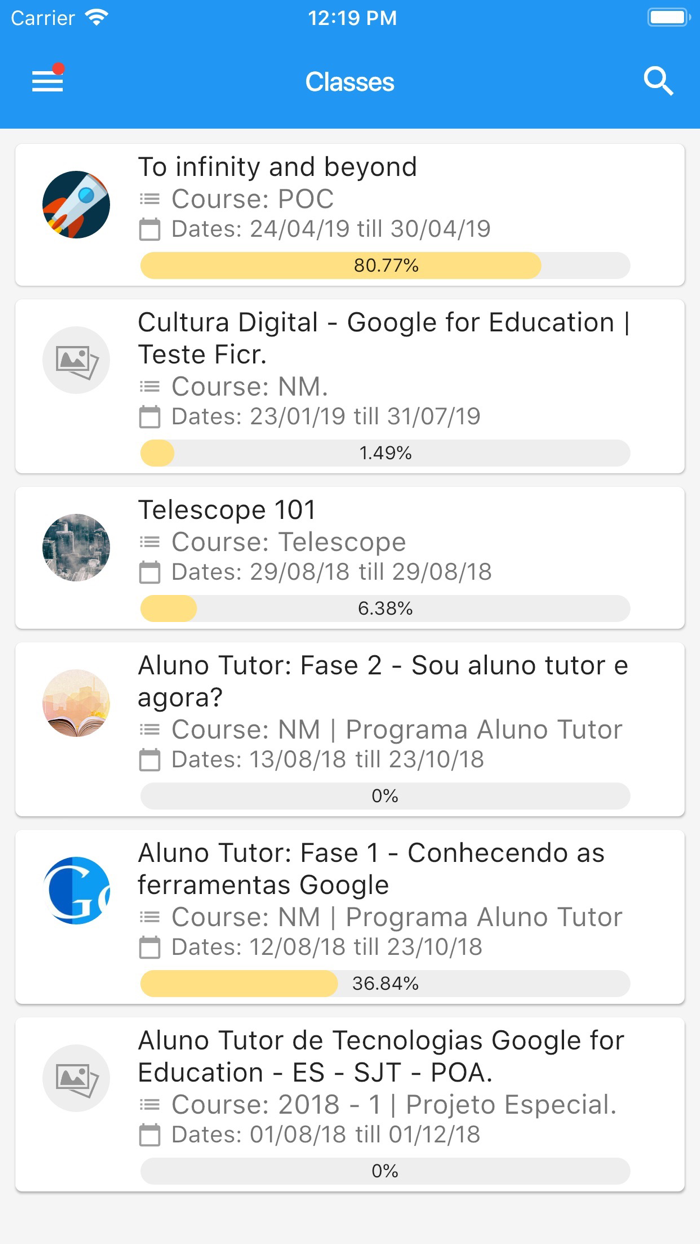Click the calendar icon on 'To infinity and beyond'

point(151,229)
